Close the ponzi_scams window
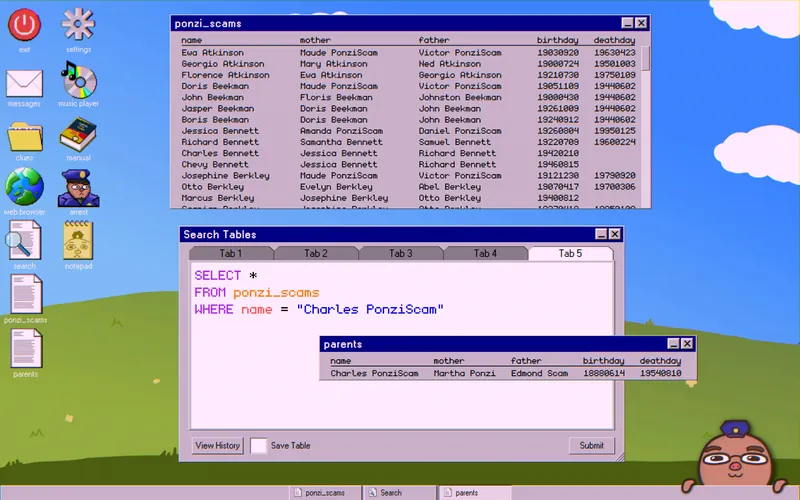 641,23
